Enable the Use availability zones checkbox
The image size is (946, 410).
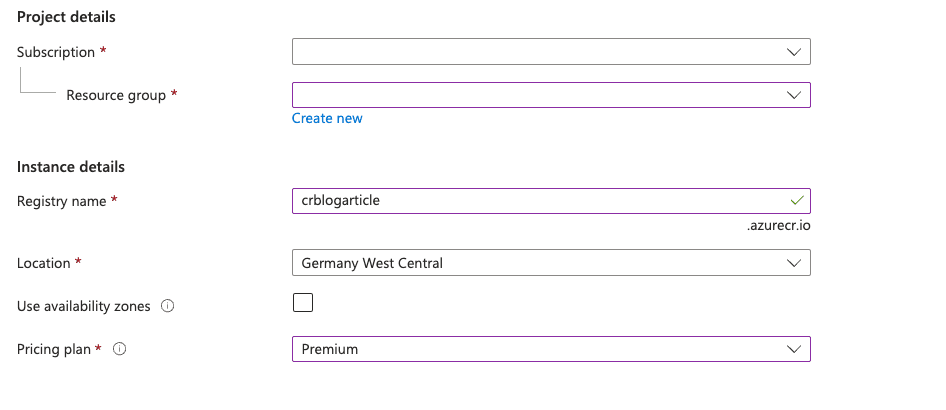303,303
